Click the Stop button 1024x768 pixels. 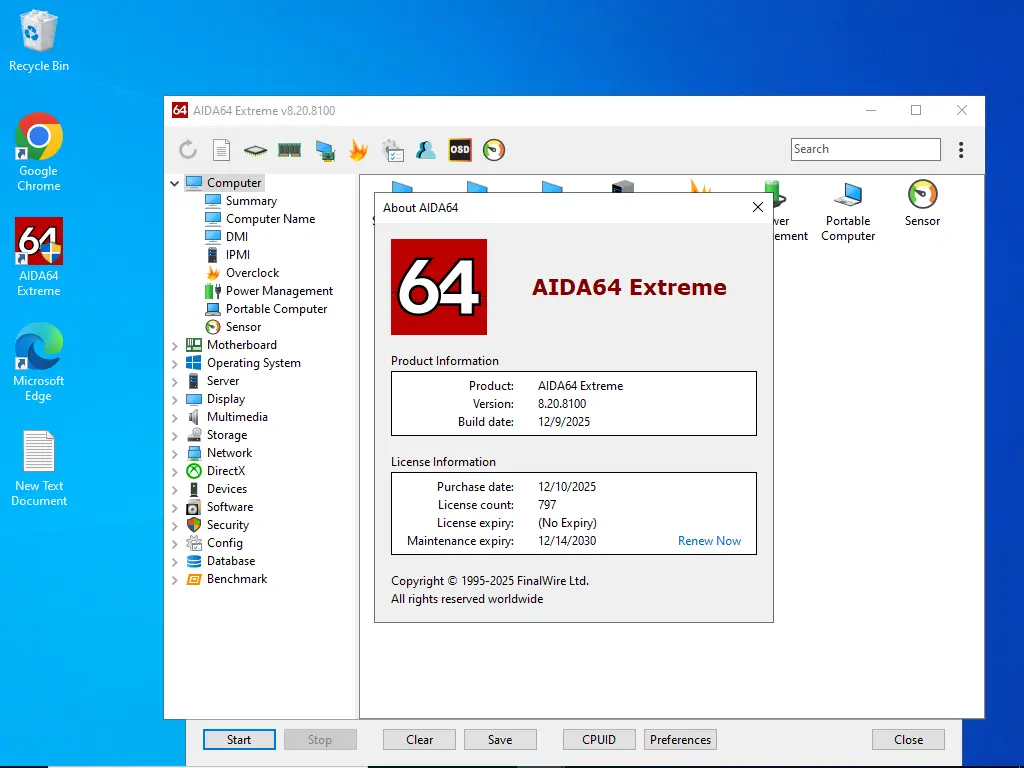click(320, 740)
